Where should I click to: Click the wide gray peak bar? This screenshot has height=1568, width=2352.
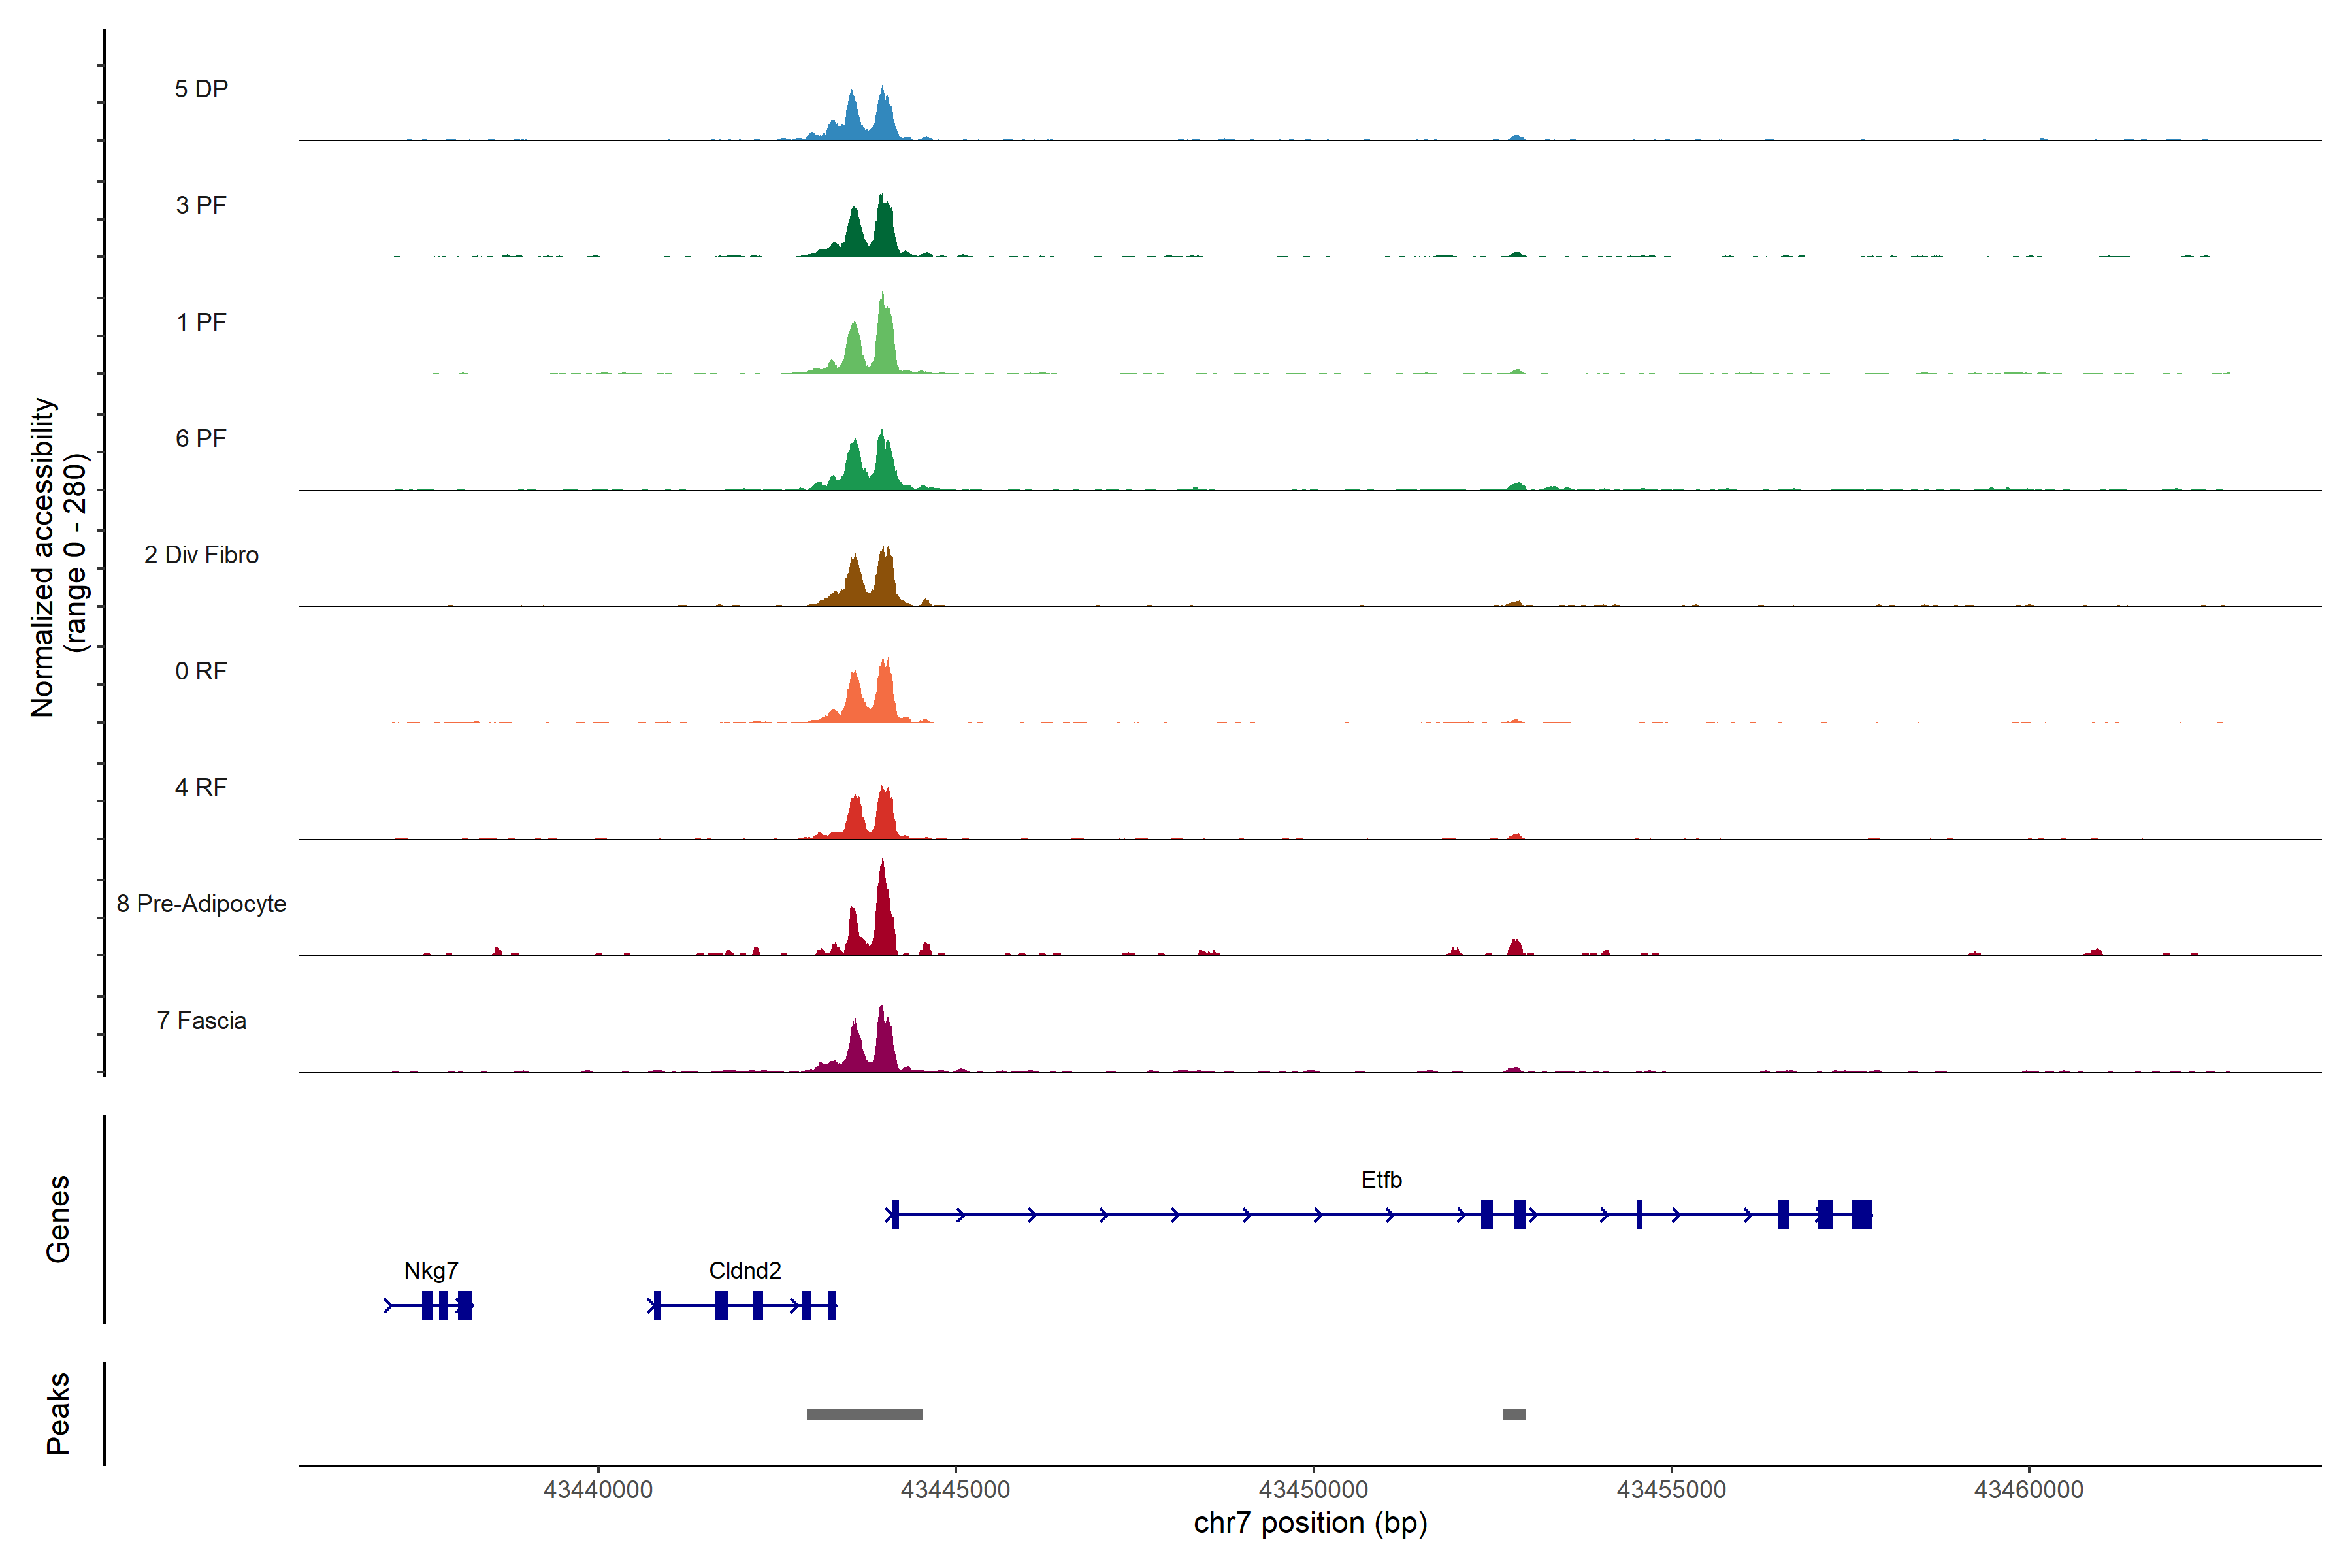(x=864, y=1414)
